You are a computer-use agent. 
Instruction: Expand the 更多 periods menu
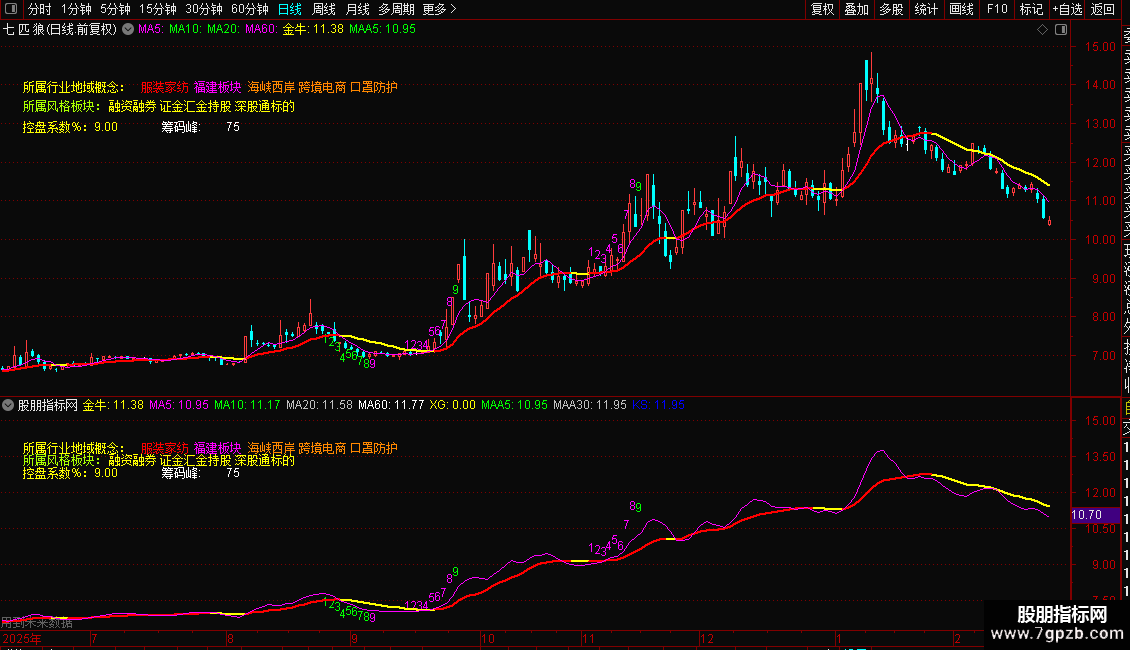439,9
